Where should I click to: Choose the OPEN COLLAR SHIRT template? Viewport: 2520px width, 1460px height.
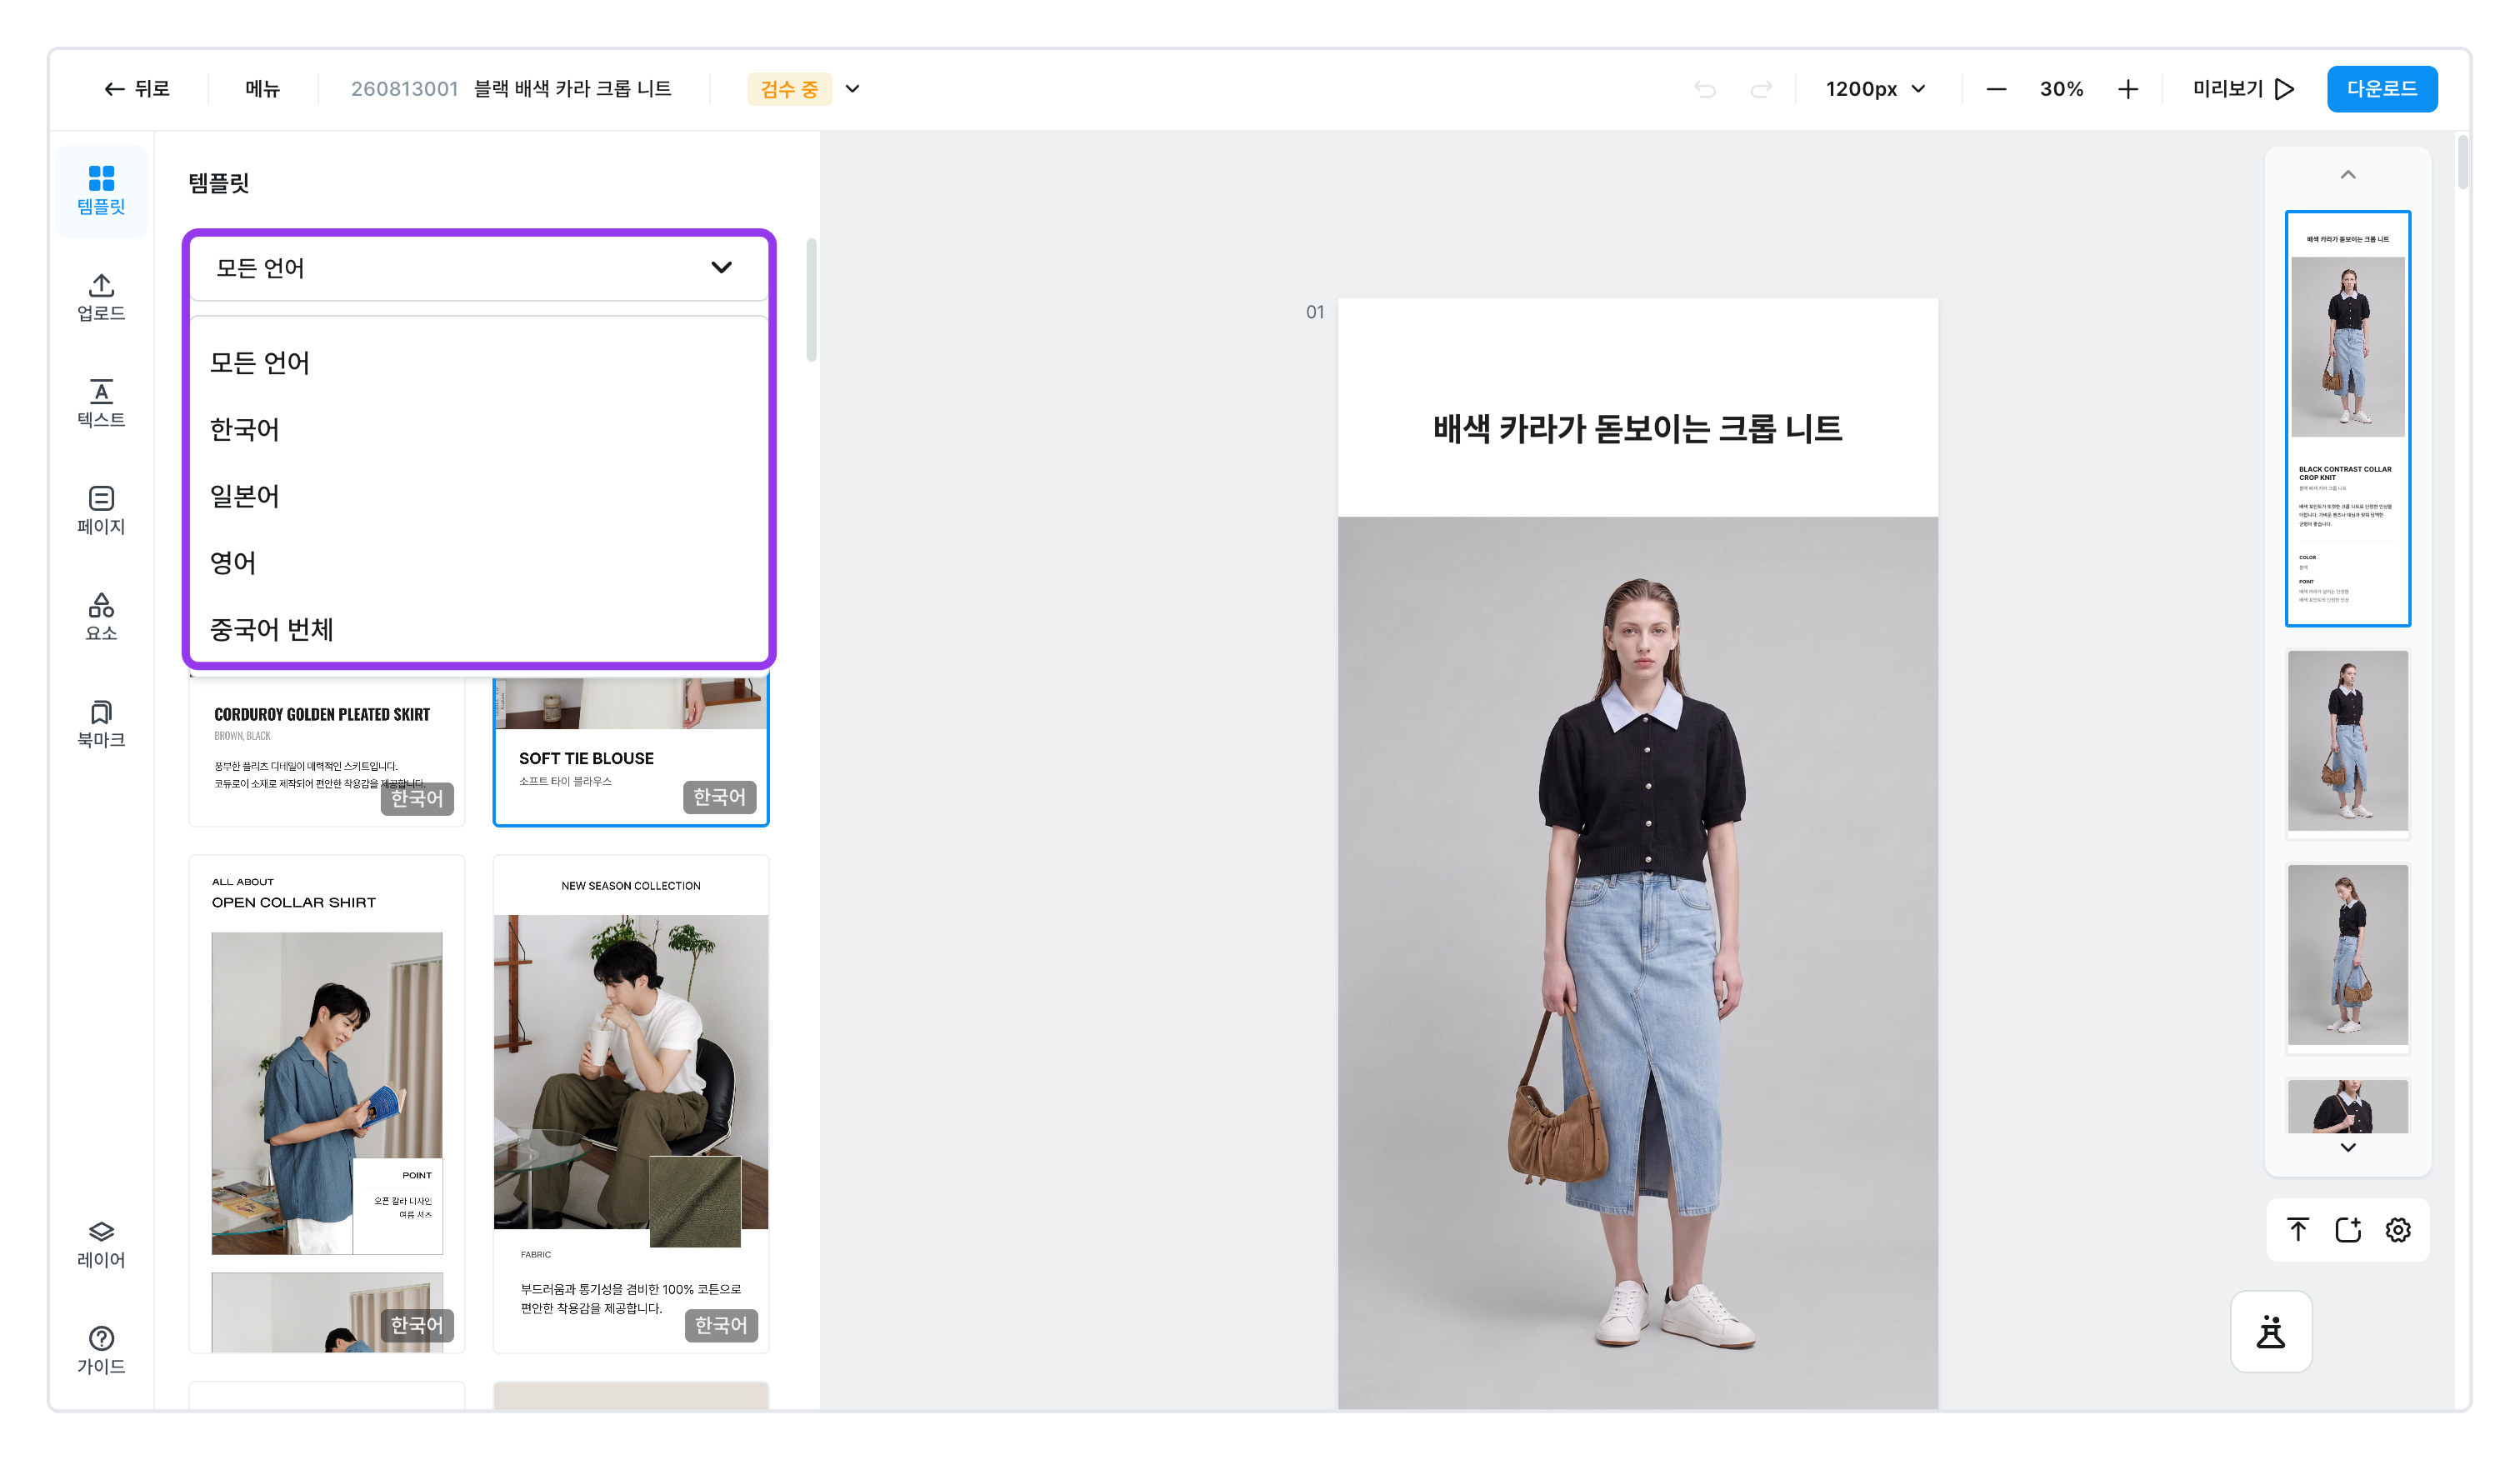click(327, 1103)
